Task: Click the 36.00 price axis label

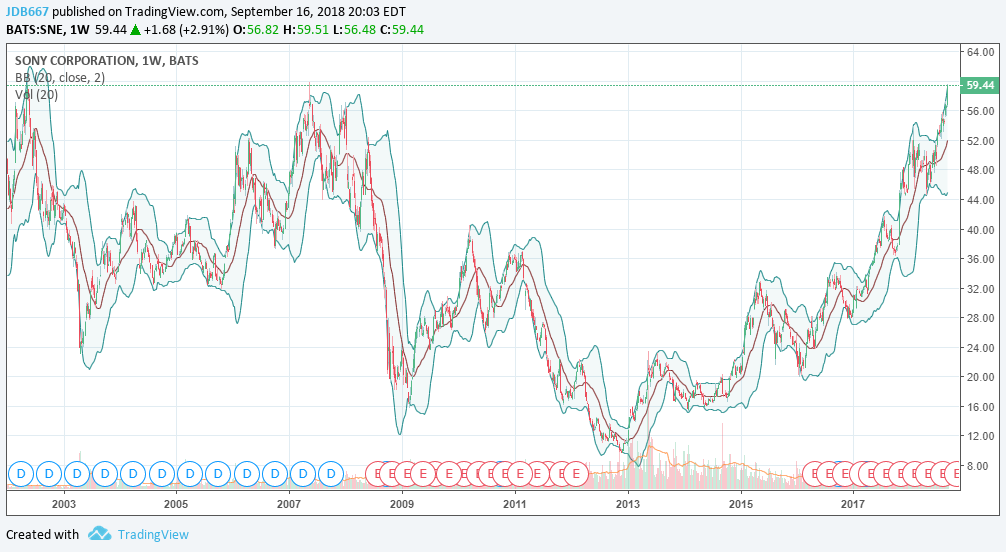Action: (980, 259)
